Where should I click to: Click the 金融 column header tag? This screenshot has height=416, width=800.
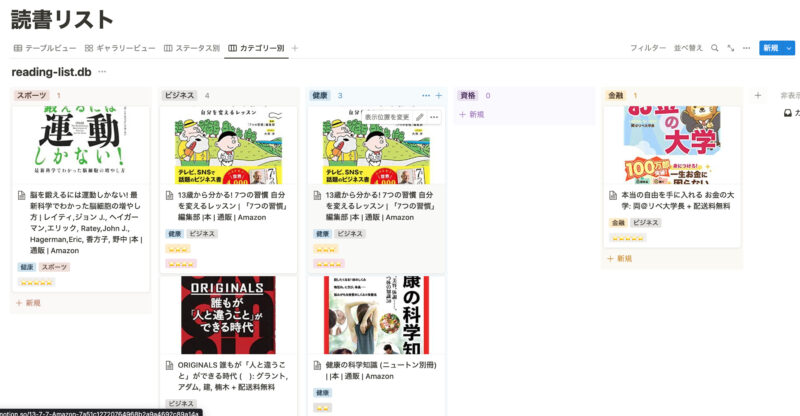click(x=616, y=95)
